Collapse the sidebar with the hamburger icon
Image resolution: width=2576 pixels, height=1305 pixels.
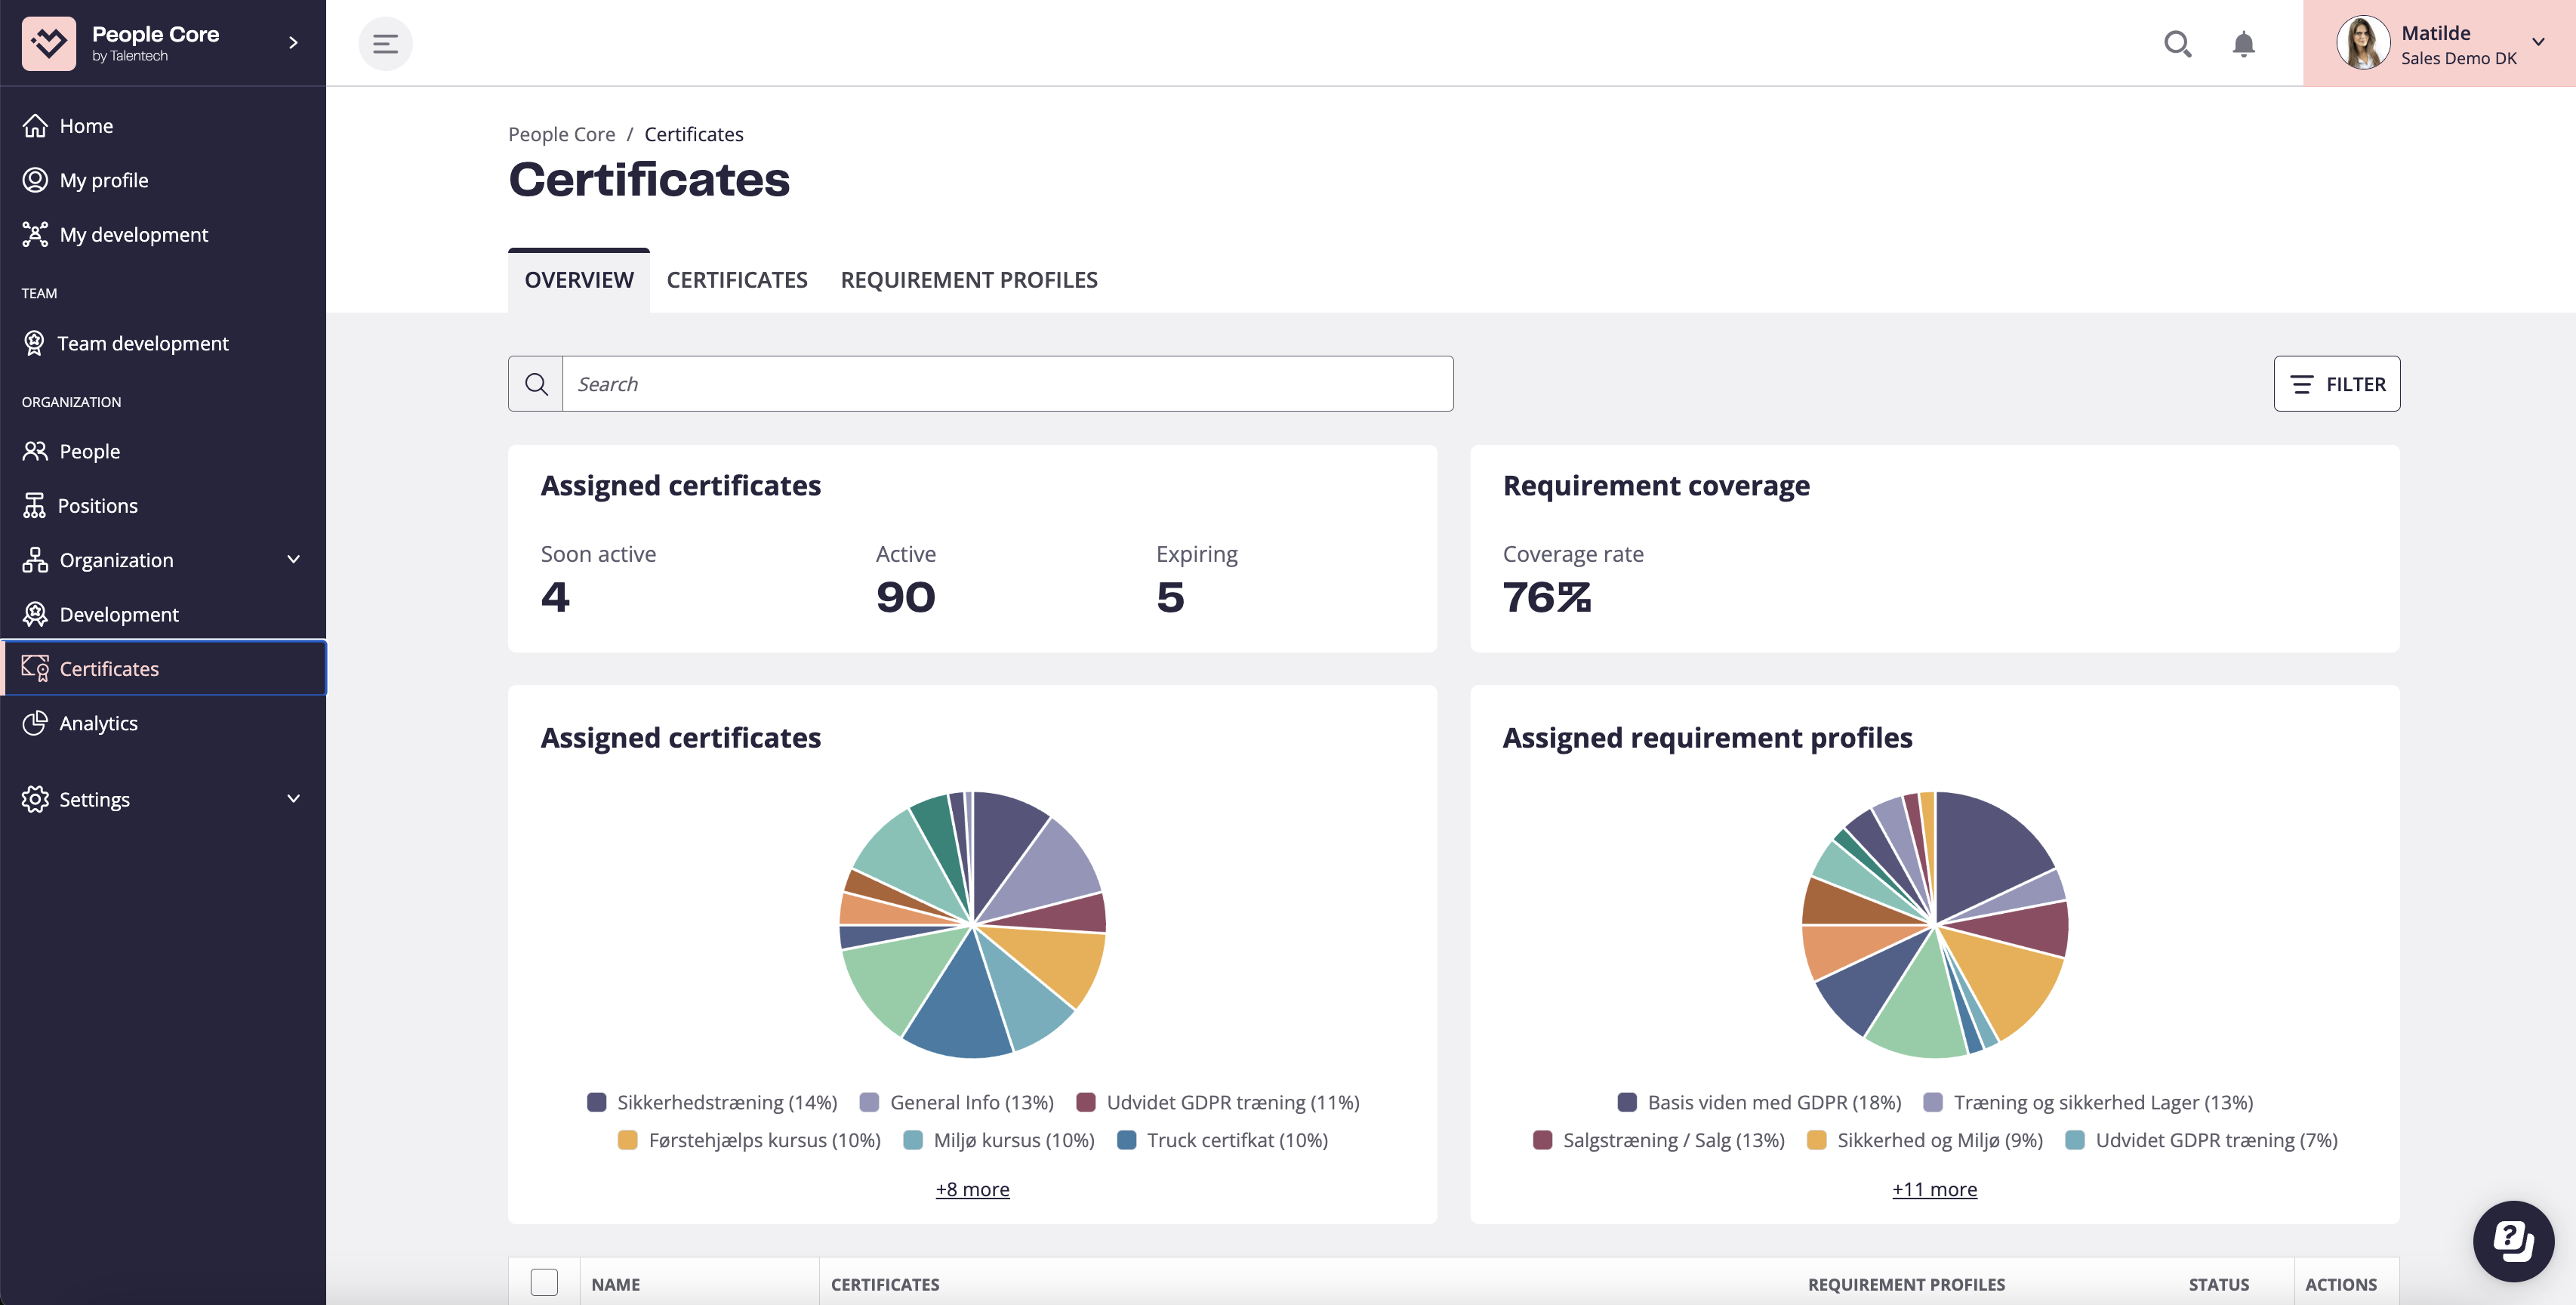point(386,44)
